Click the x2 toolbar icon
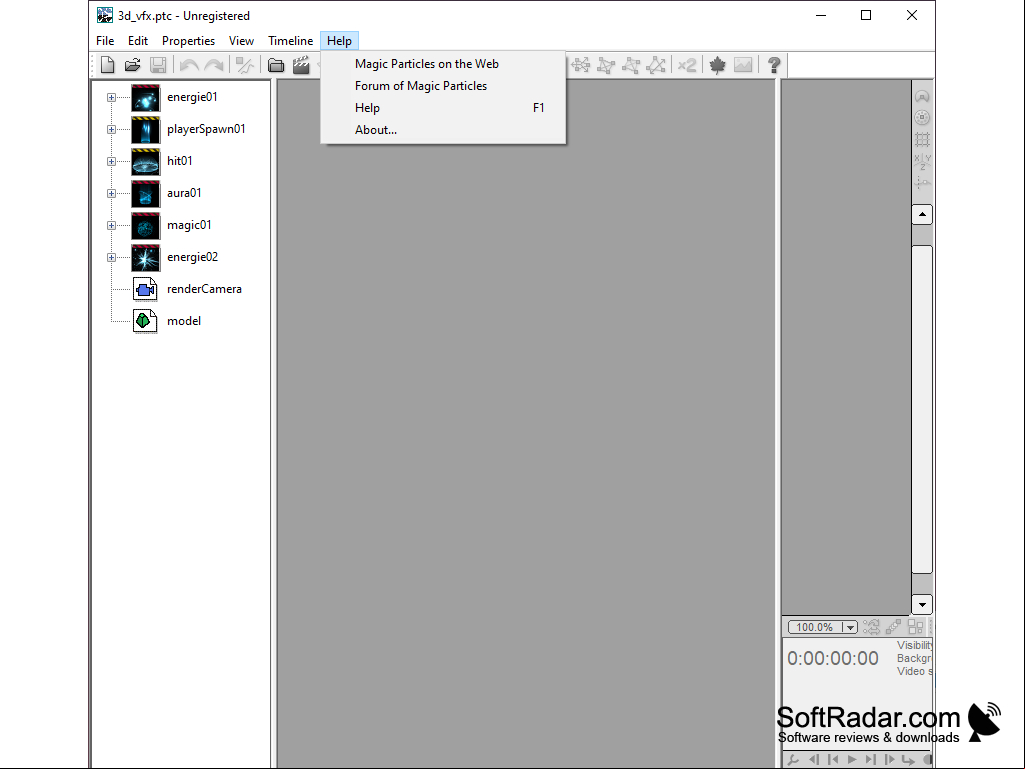This screenshot has width=1025, height=769. tap(687, 65)
